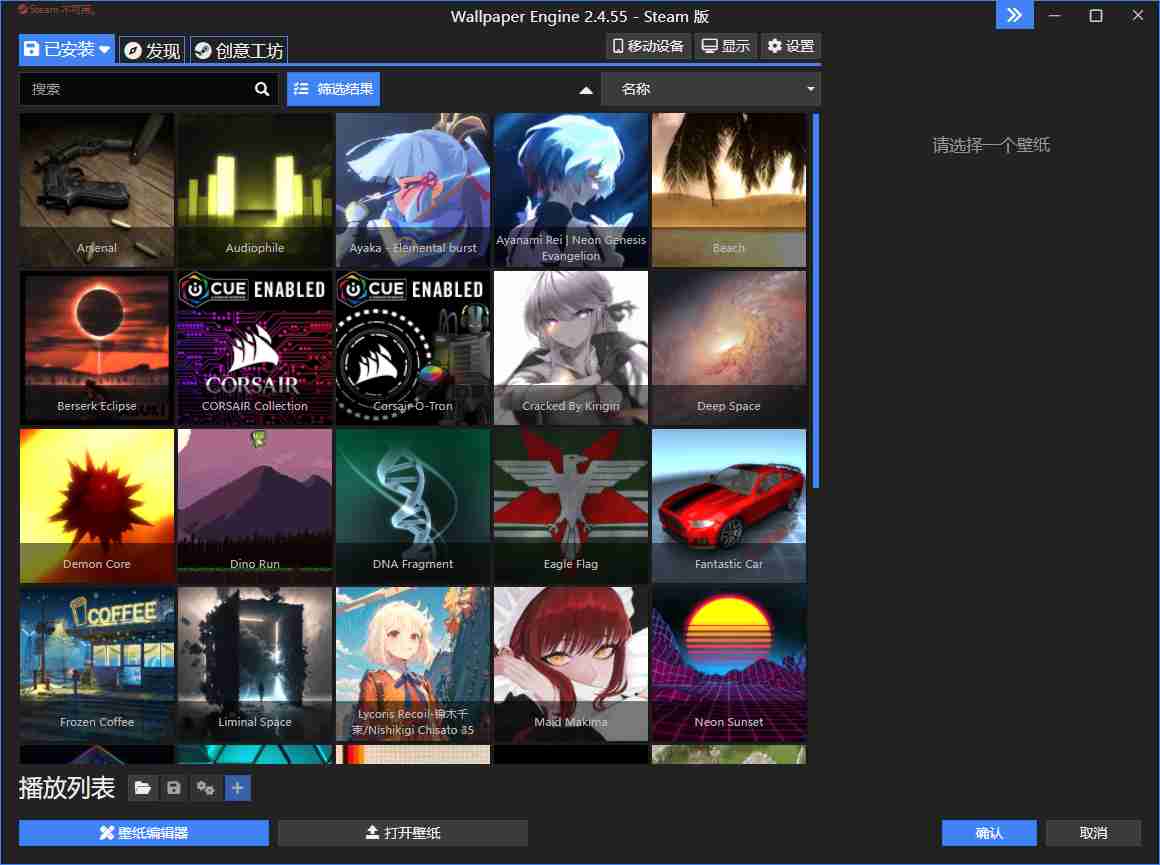Click the wallpaper list vertical scrollbar
The height and width of the screenshot is (865, 1160).
[x=816, y=300]
